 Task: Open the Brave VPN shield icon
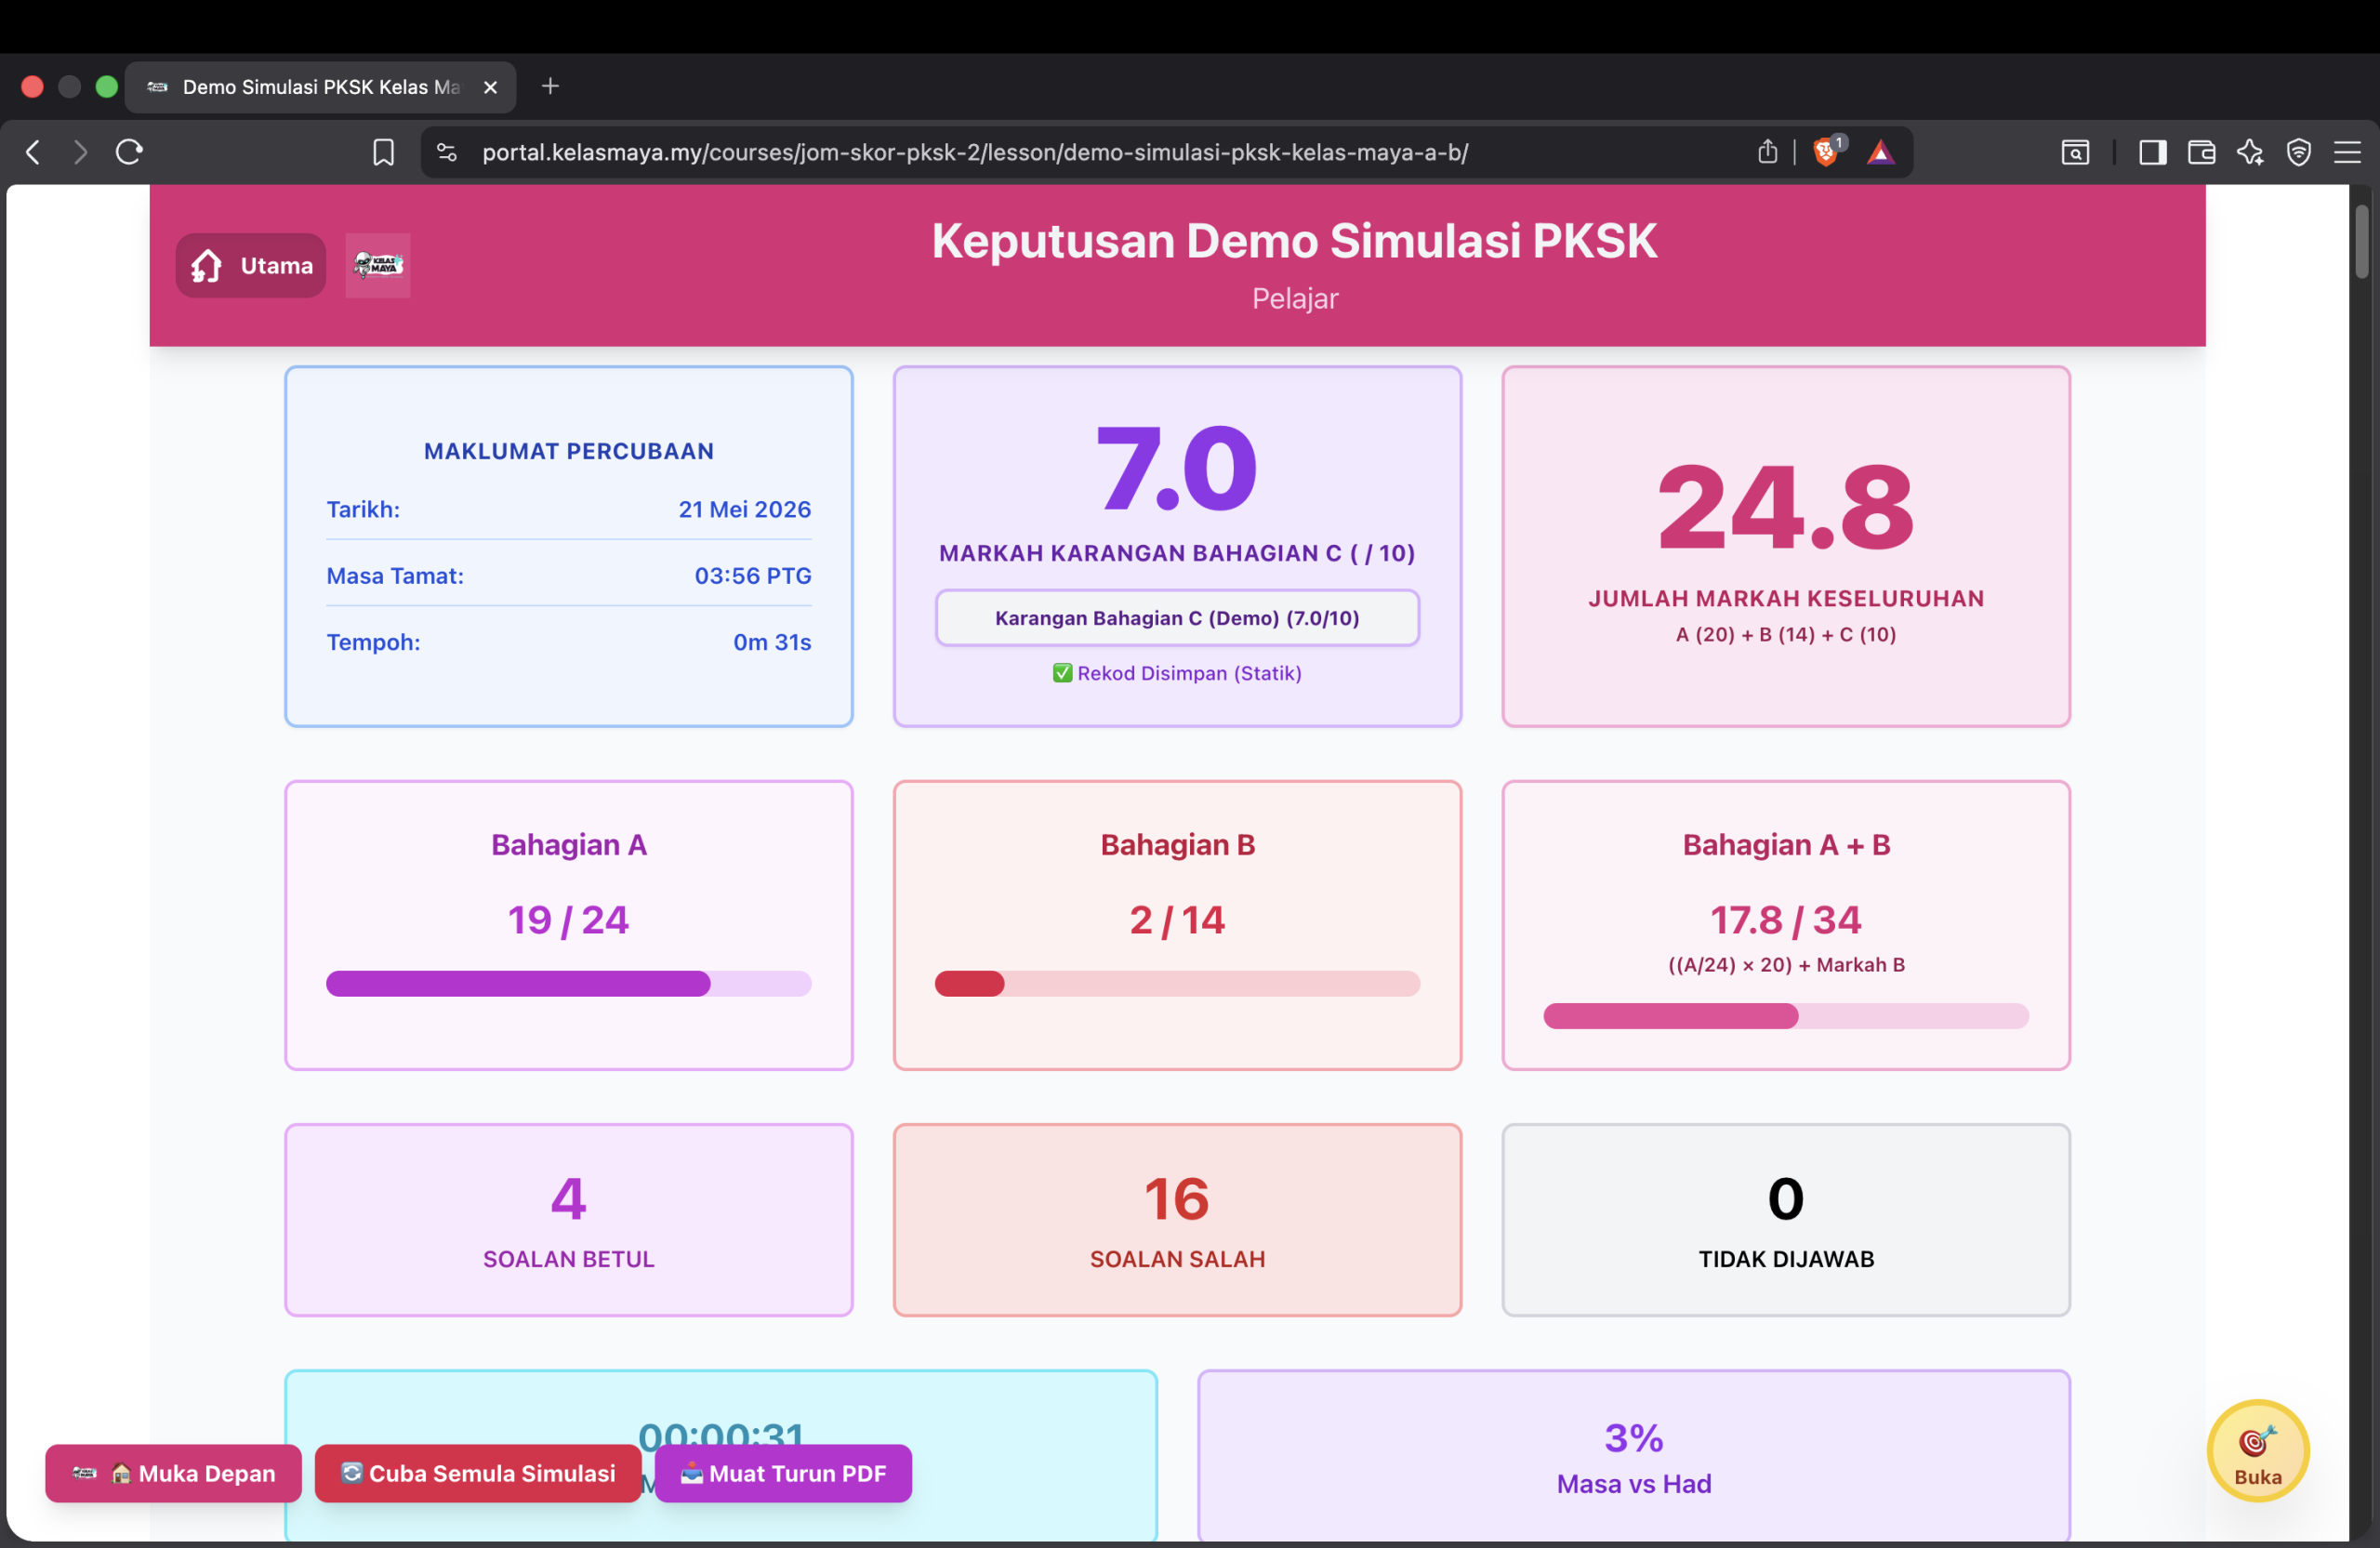(x=2299, y=152)
